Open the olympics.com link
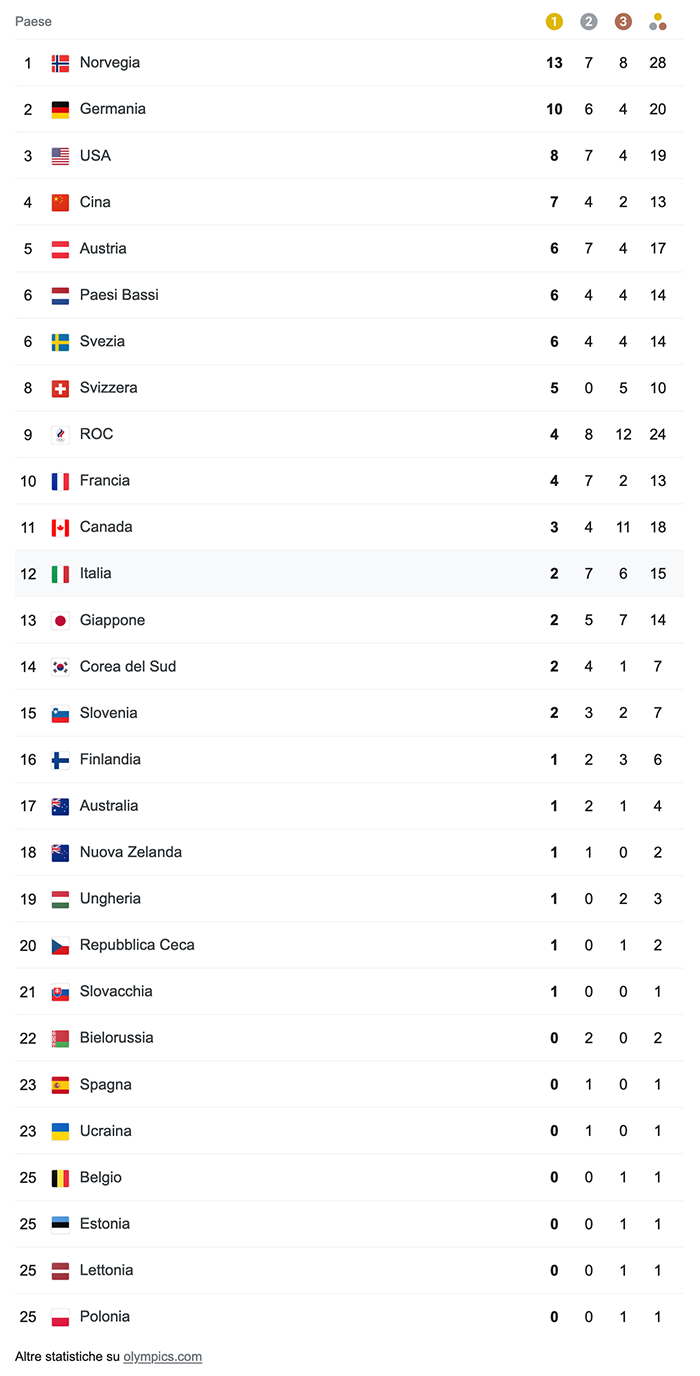The height and width of the screenshot is (1376, 700). [162, 1357]
